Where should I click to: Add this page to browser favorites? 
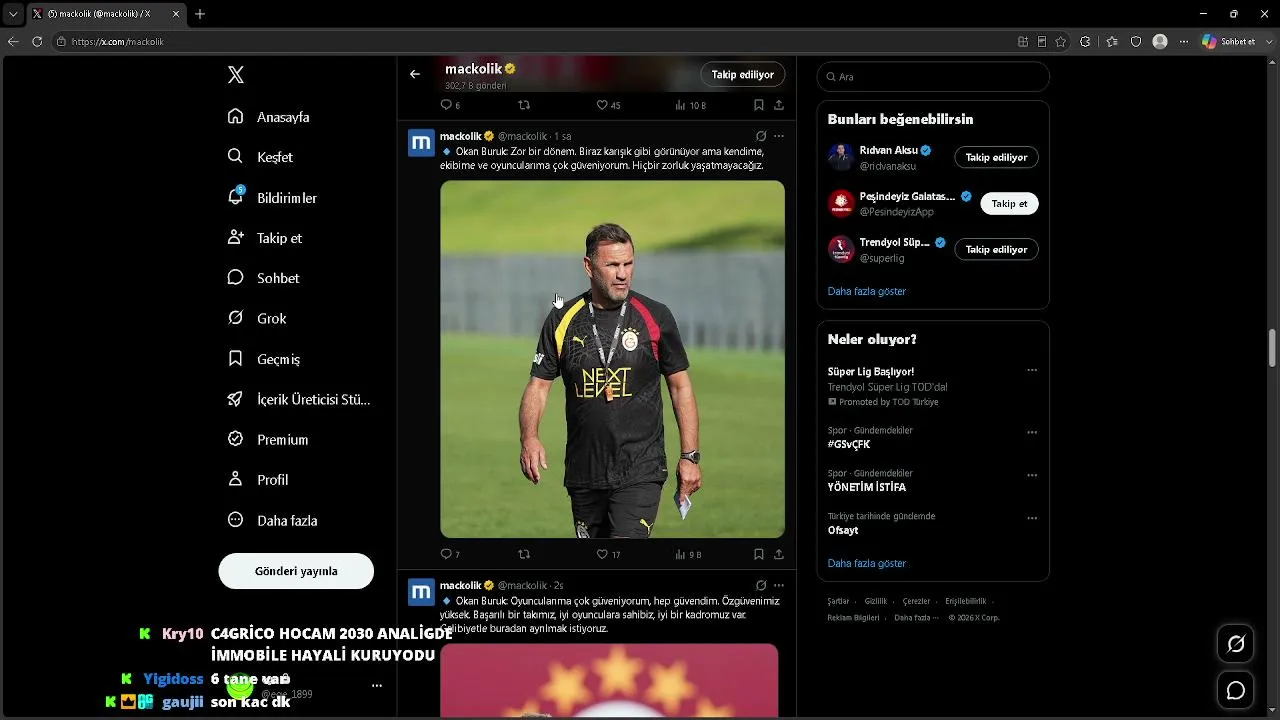point(1060,41)
